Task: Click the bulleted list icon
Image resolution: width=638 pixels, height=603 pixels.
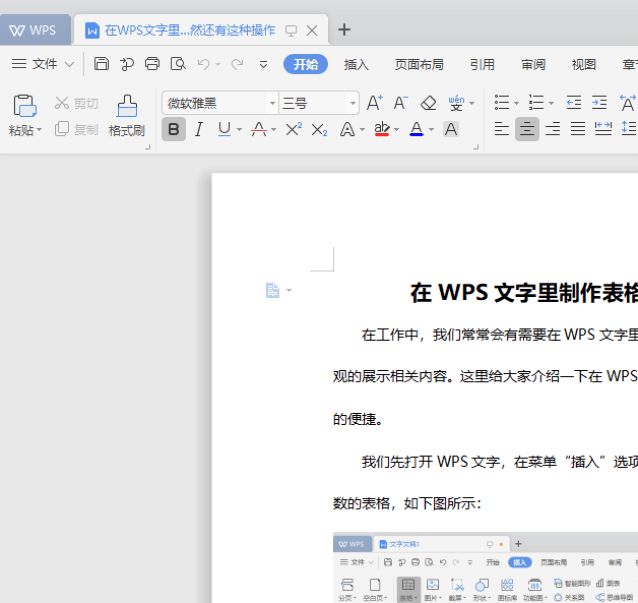Action: 502,102
